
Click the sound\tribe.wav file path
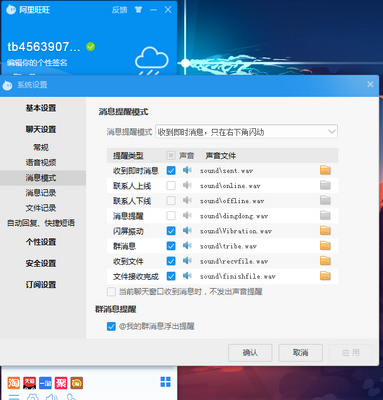[228, 246]
